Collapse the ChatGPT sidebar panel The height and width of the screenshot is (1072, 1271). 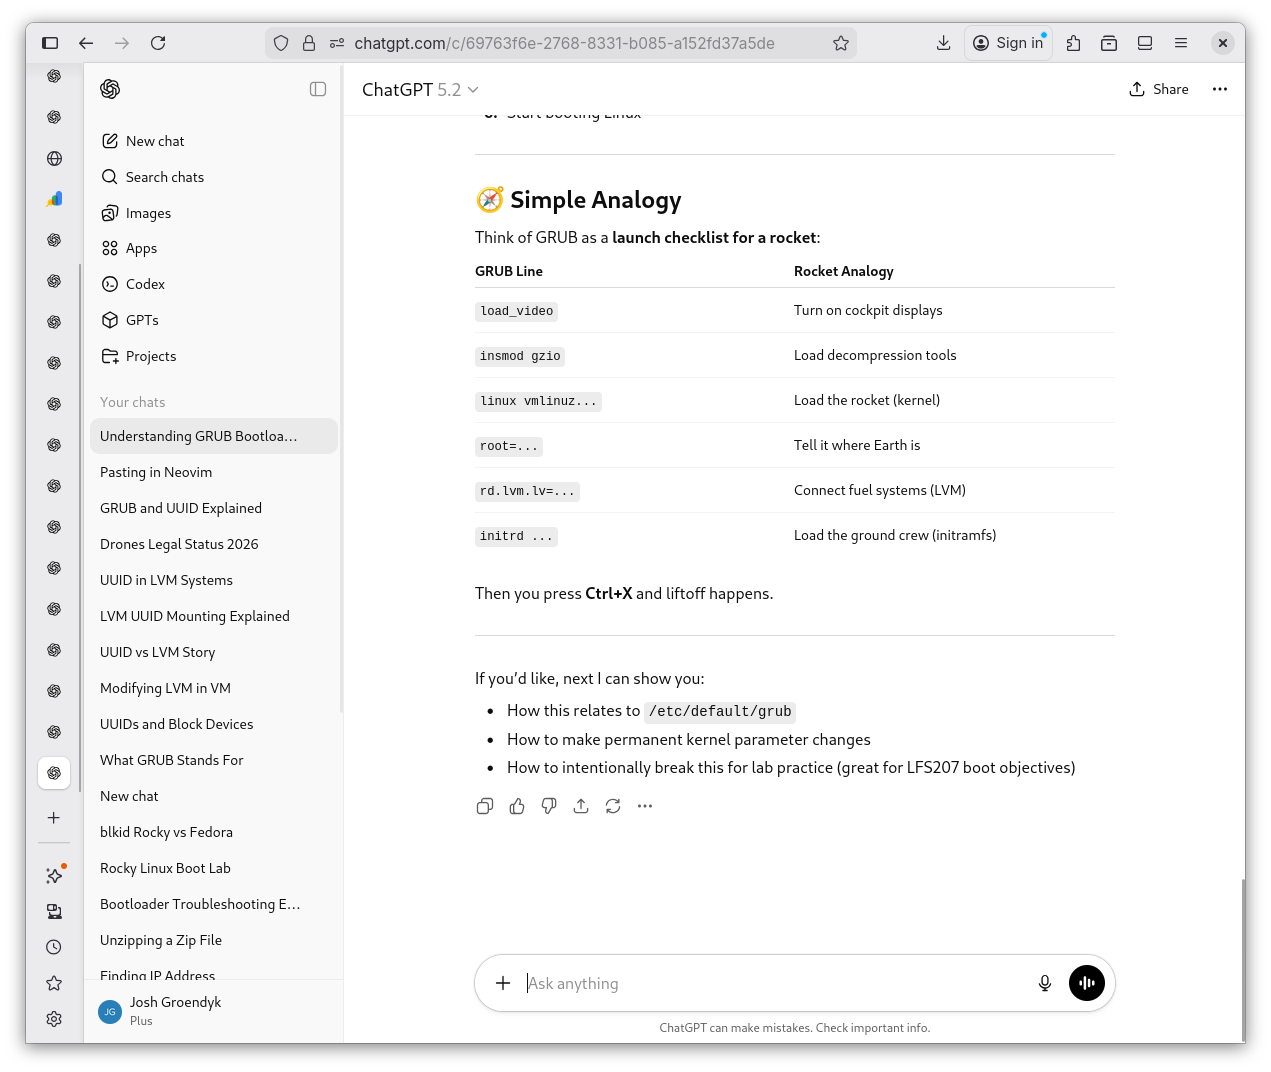[x=318, y=89]
